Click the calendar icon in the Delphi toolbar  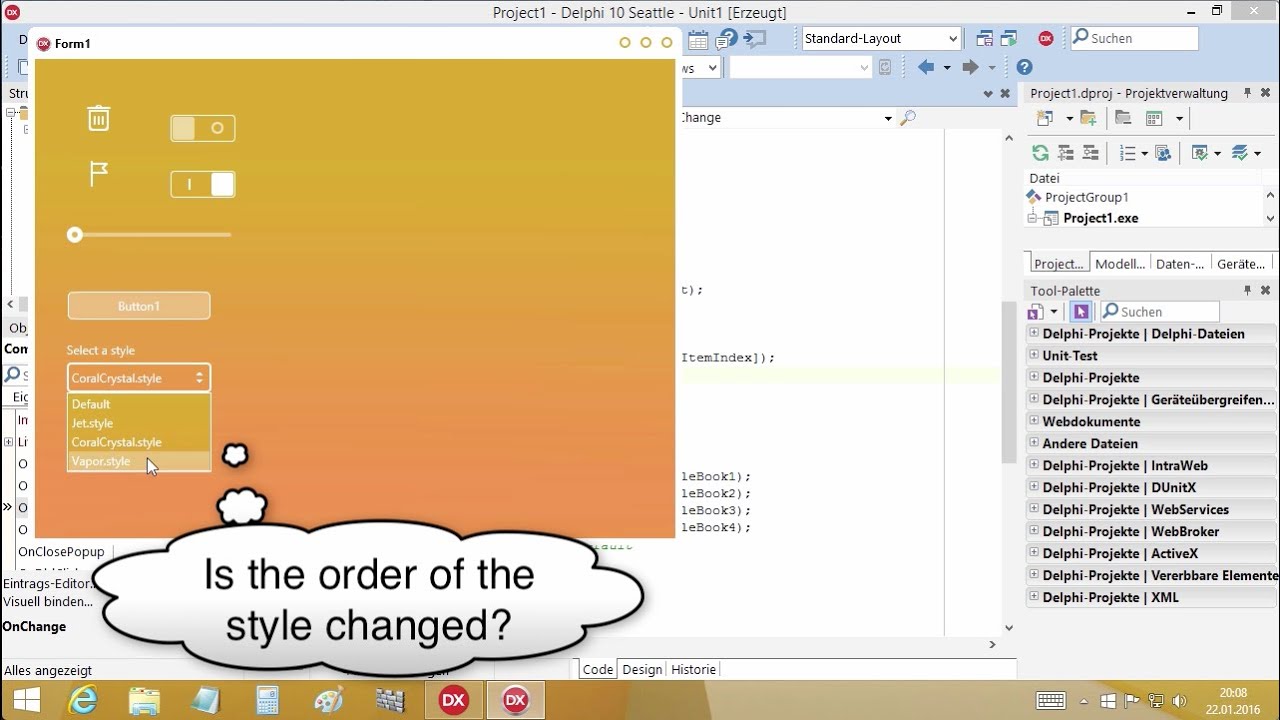point(698,39)
